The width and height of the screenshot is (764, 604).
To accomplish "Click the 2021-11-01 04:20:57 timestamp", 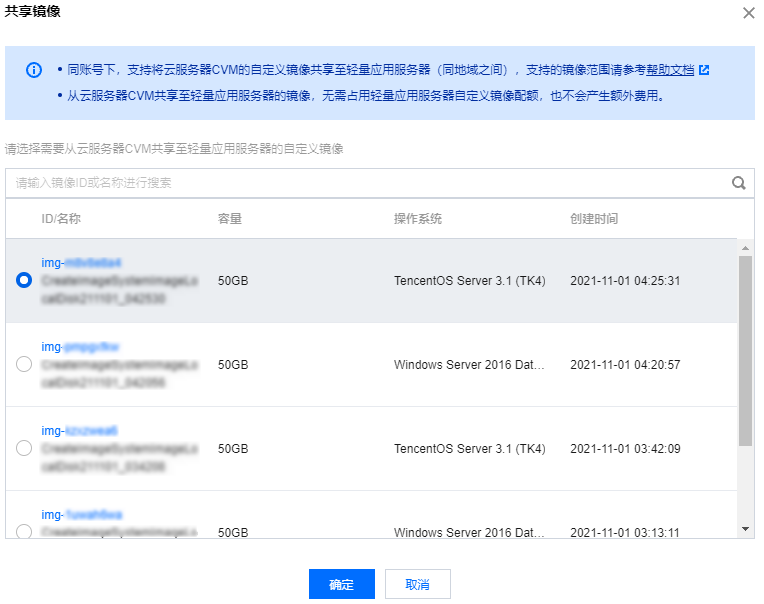I will point(625,364).
